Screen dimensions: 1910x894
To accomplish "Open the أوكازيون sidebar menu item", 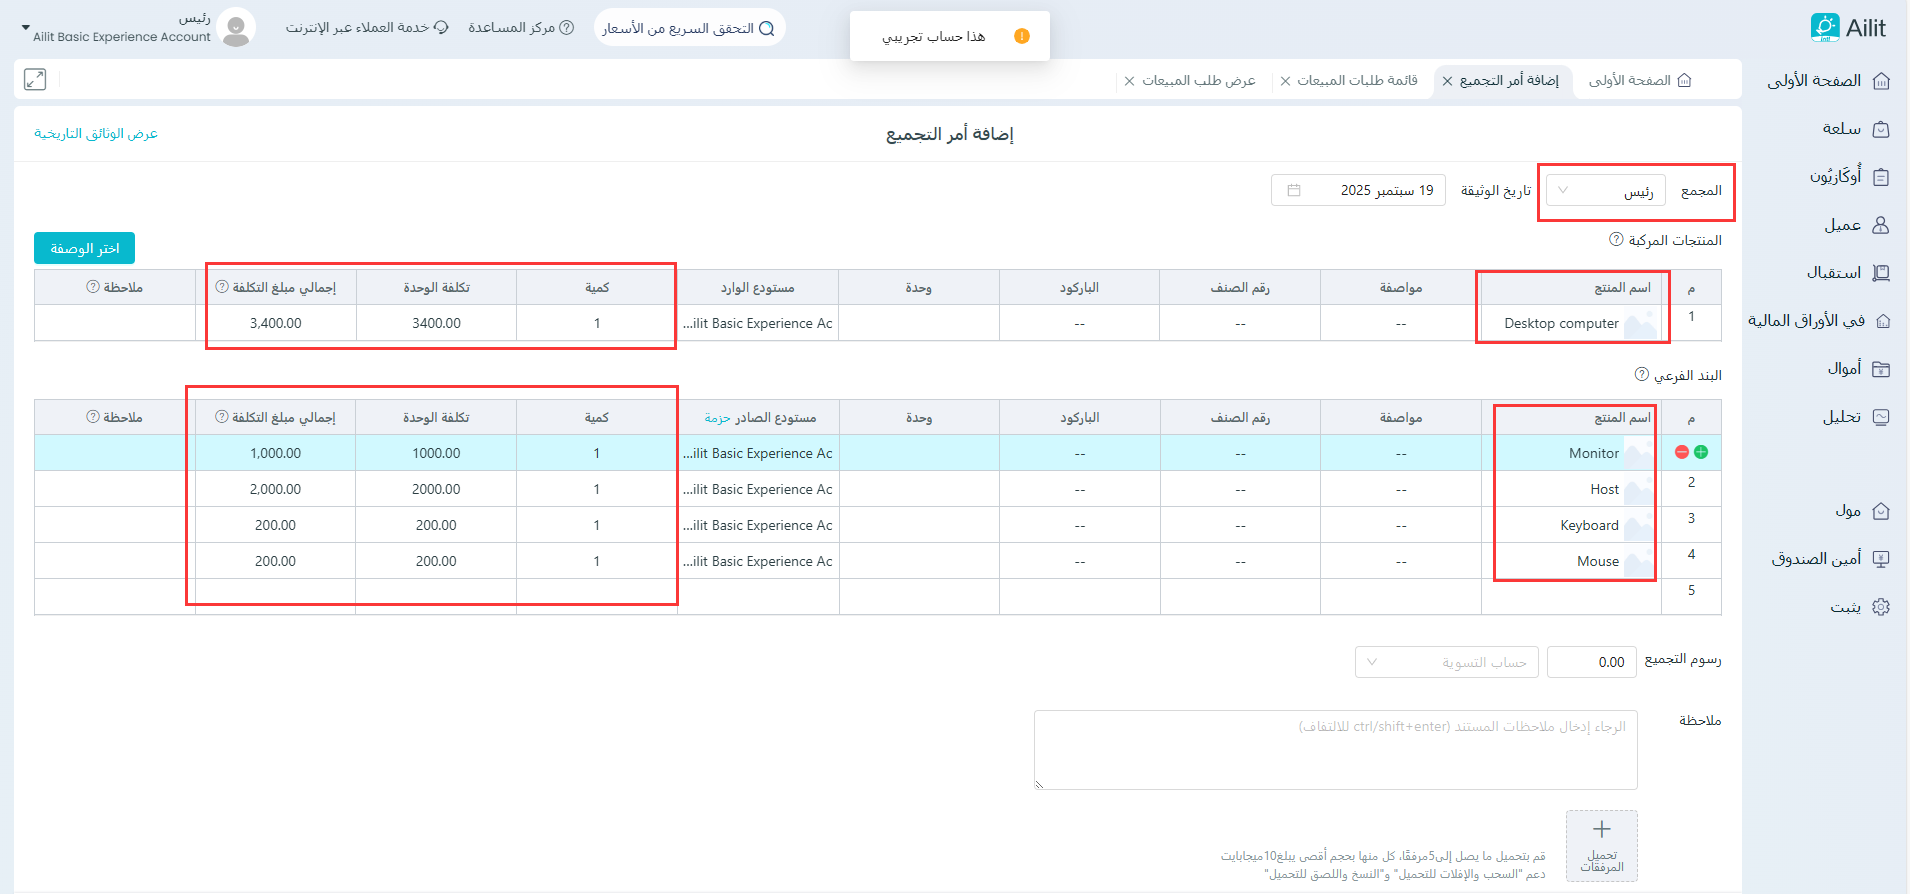I will click(x=1848, y=177).
